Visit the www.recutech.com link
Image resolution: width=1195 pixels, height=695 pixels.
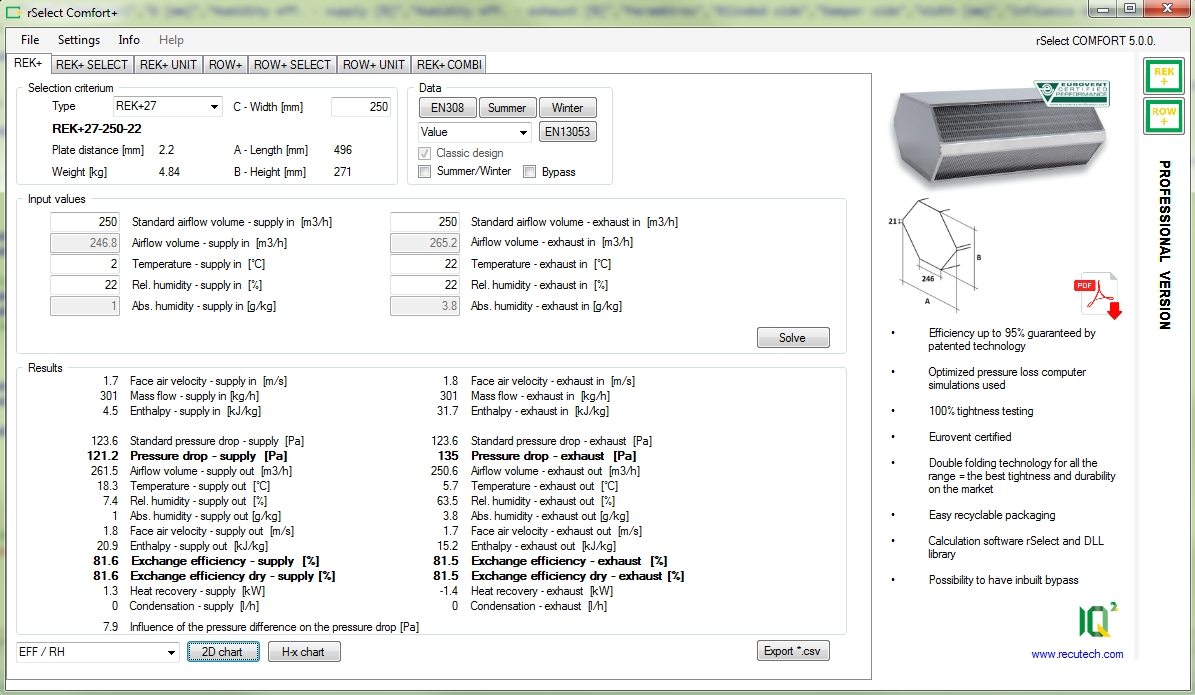(1077, 654)
